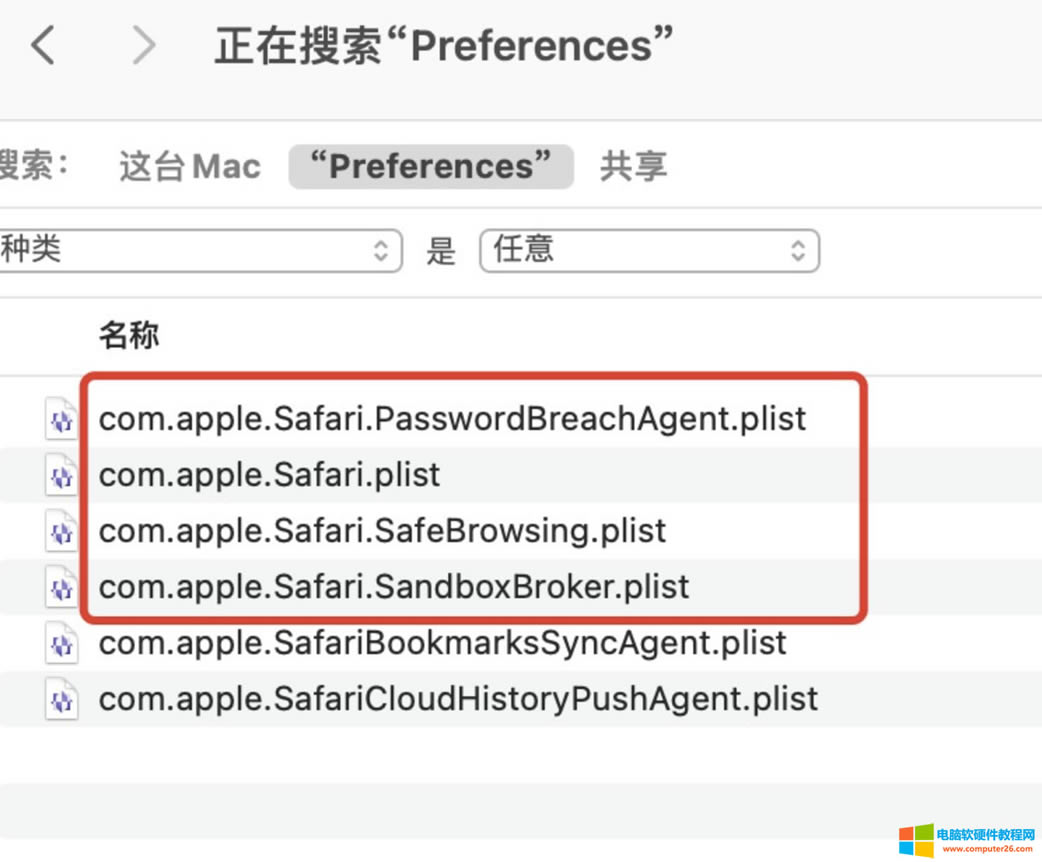Select com.apple.Safari.SandboxBroker.plist file name
Image resolution: width=1042 pixels, height=862 pixels.
394,586
